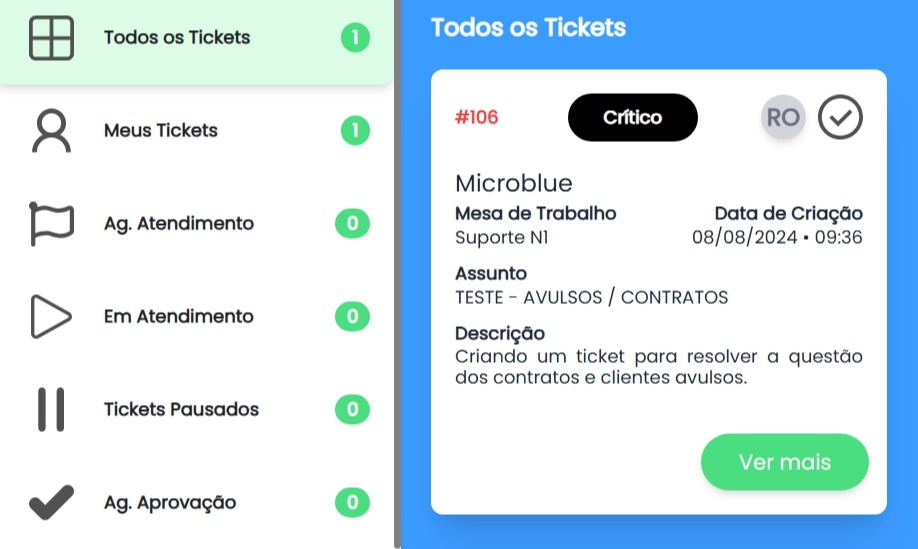Show the Em Atendimento tickets list
The image size is (918, 549).
179,316
